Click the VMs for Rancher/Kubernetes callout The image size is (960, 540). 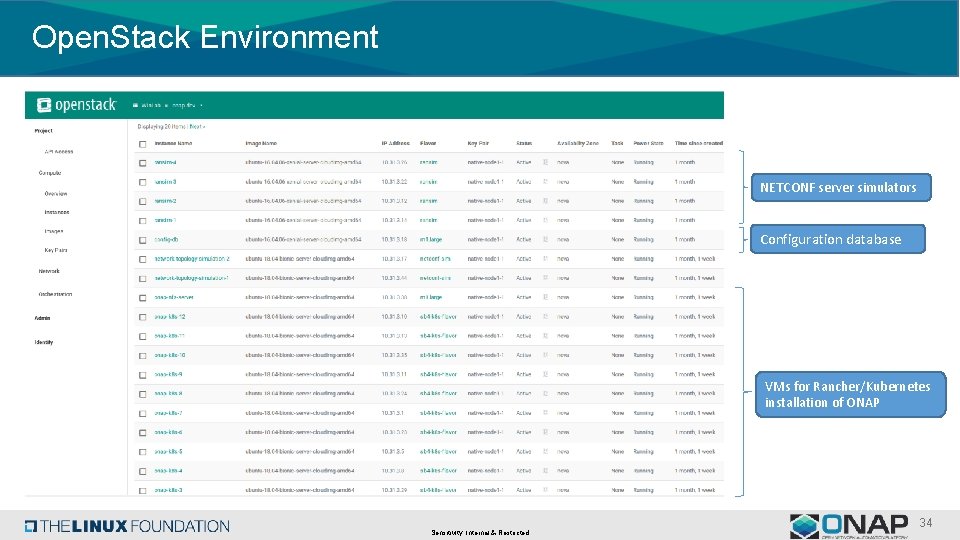point(850,394)
